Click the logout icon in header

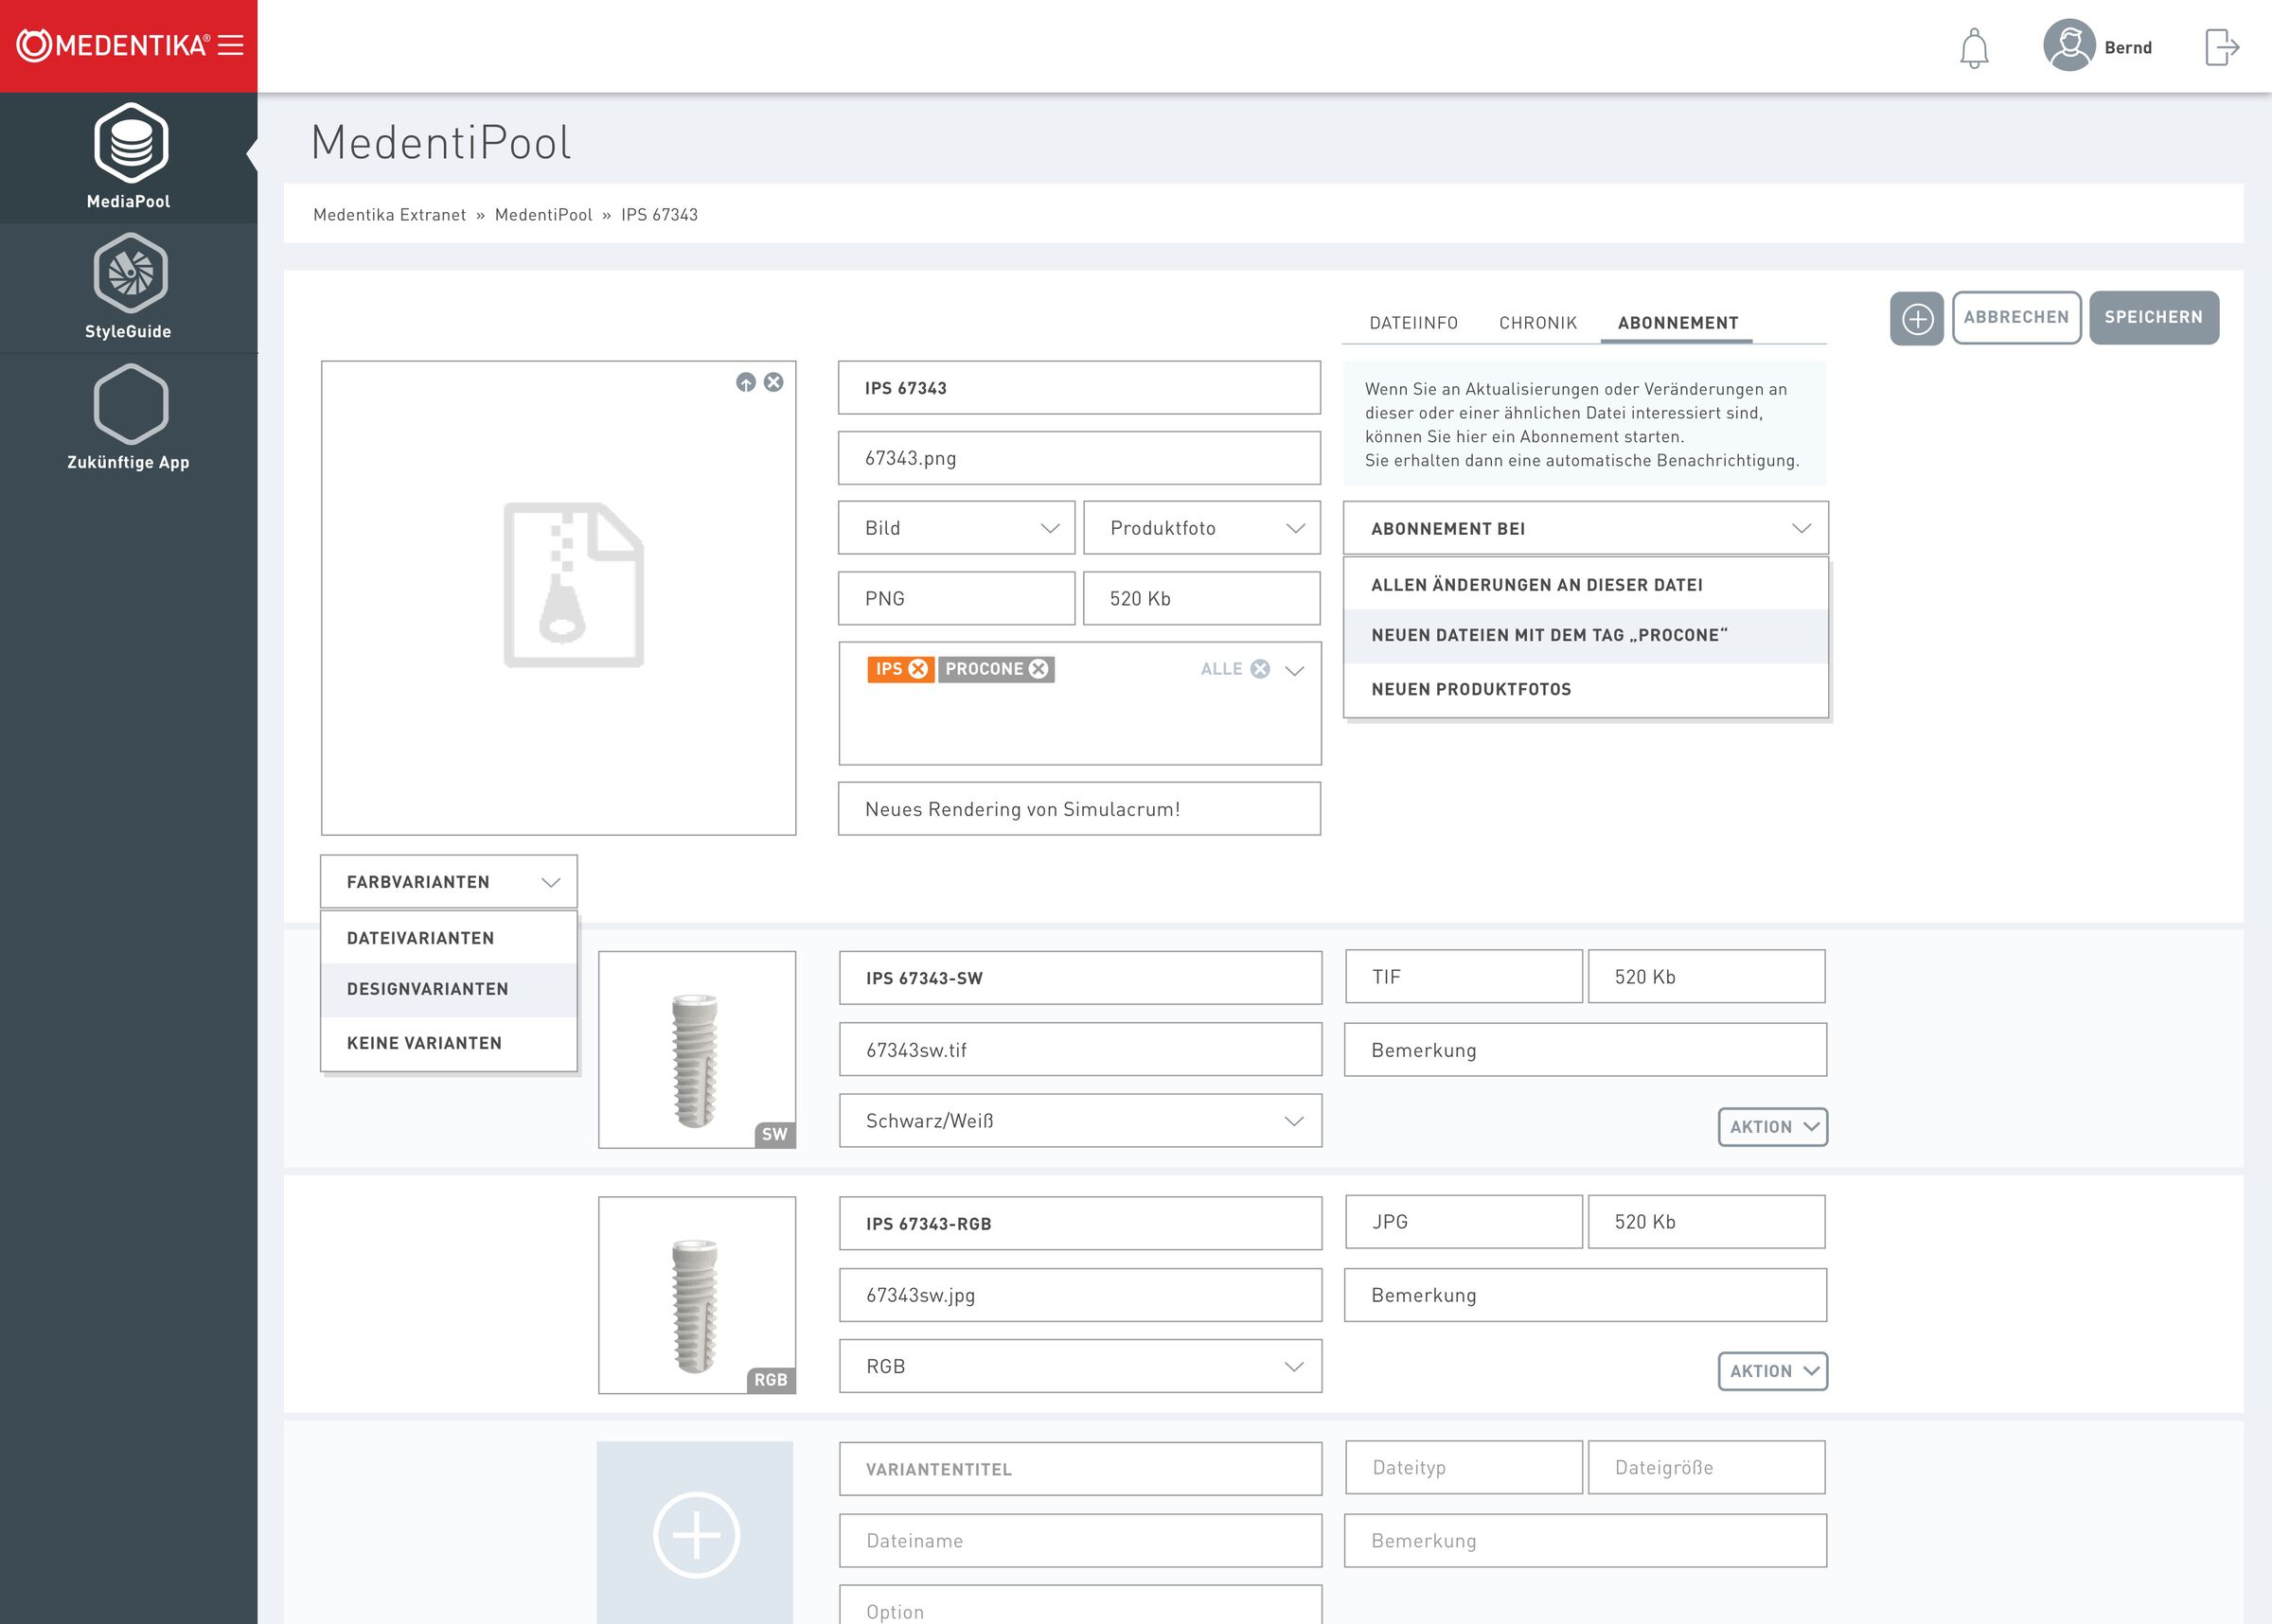pyautogui.click(x=2221, y=47)
